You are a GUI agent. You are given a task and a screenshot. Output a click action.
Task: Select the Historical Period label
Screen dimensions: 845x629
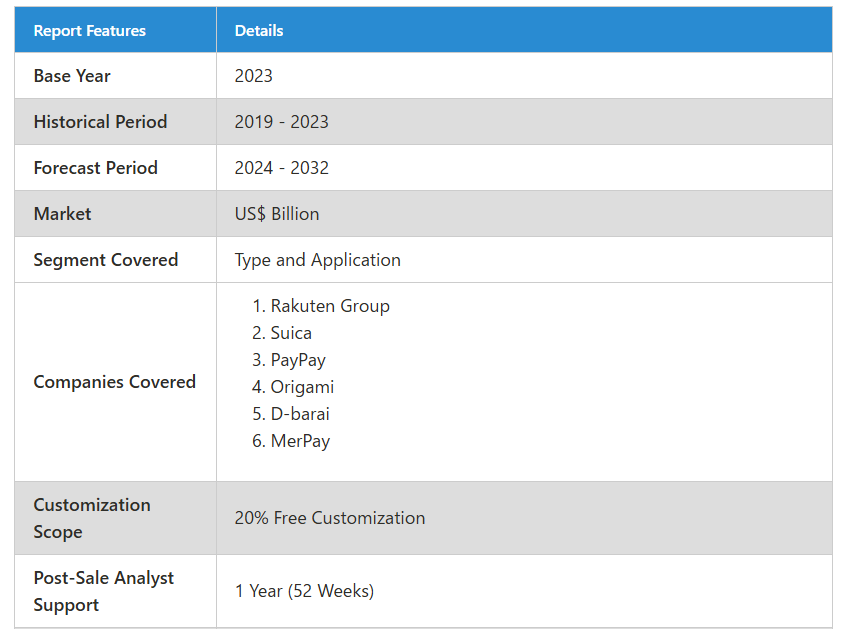(100, 122)
